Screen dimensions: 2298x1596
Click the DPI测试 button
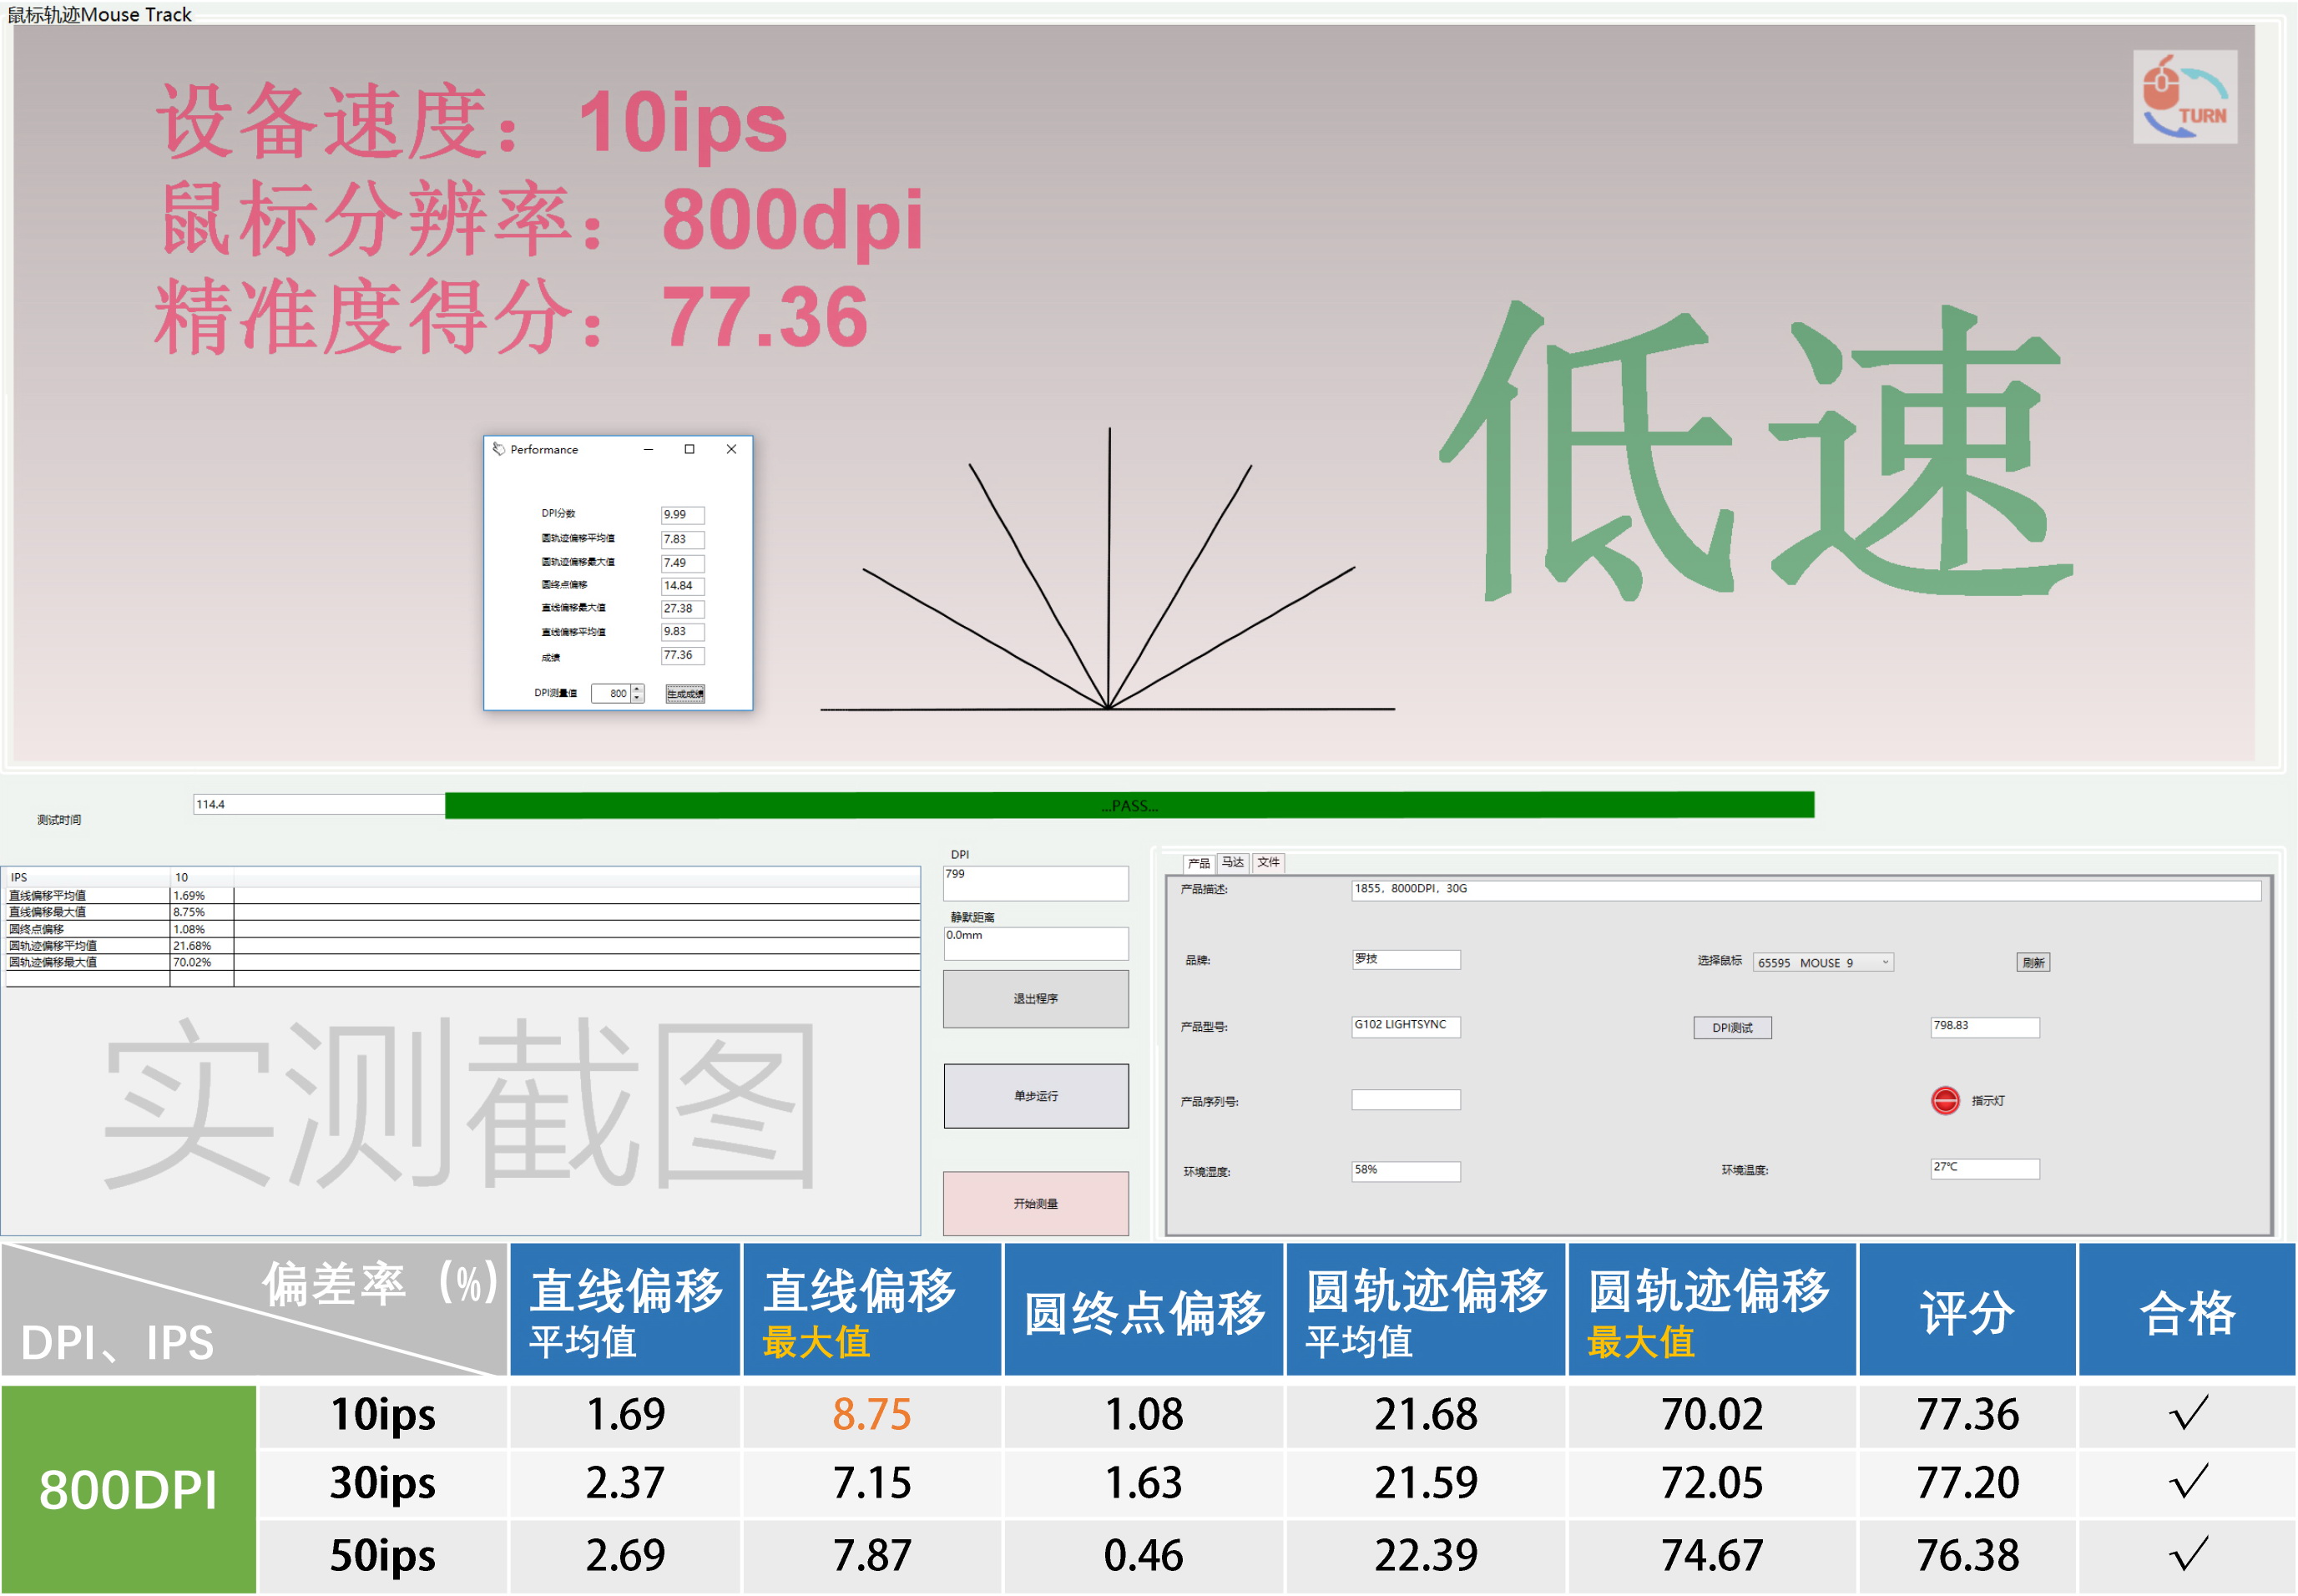[1732, 1027]
